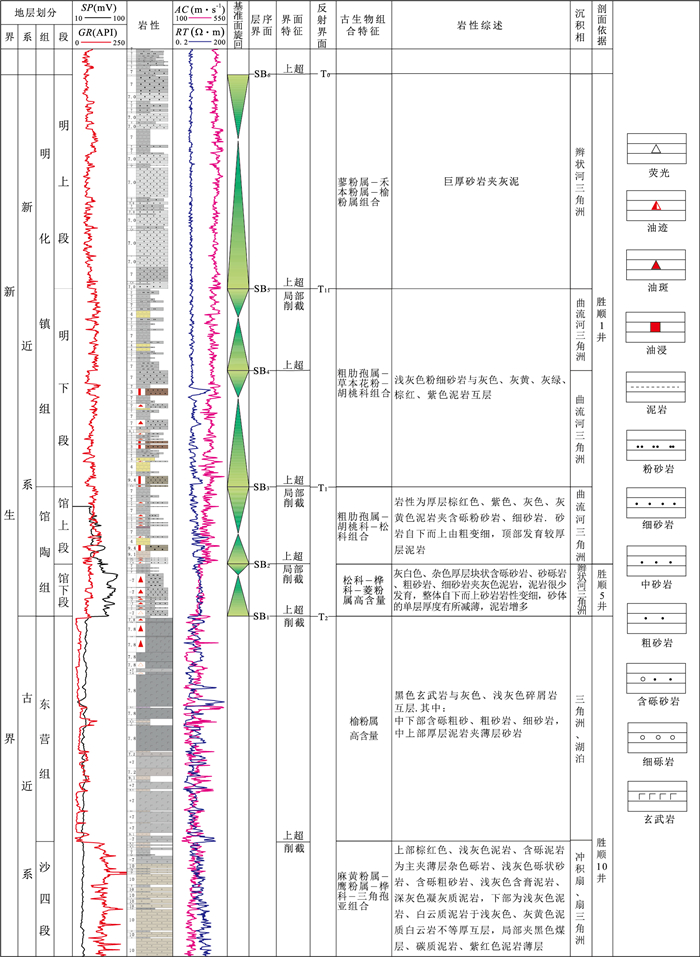The width and height of the screenshot is (700, 957).
Task: Click the 粉砂岩 paired-dots legend symbol
Action: [656, 446]
